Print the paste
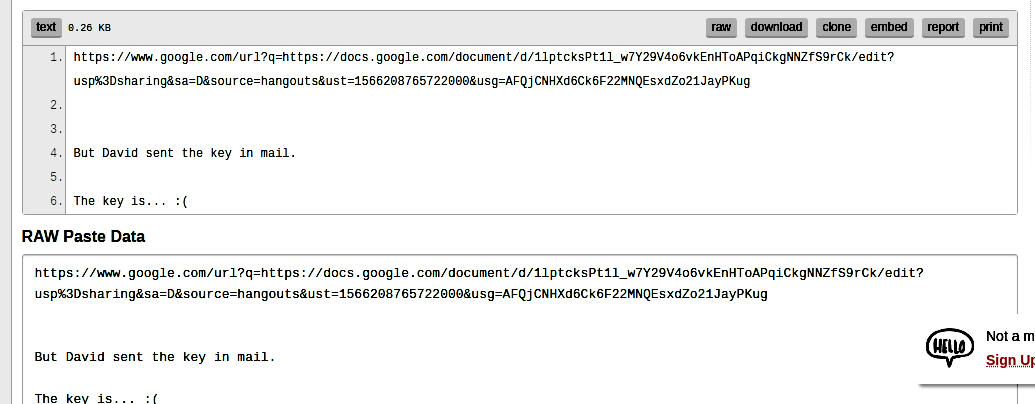Viewport: 1035px width, 404px height. pos(990,27)
